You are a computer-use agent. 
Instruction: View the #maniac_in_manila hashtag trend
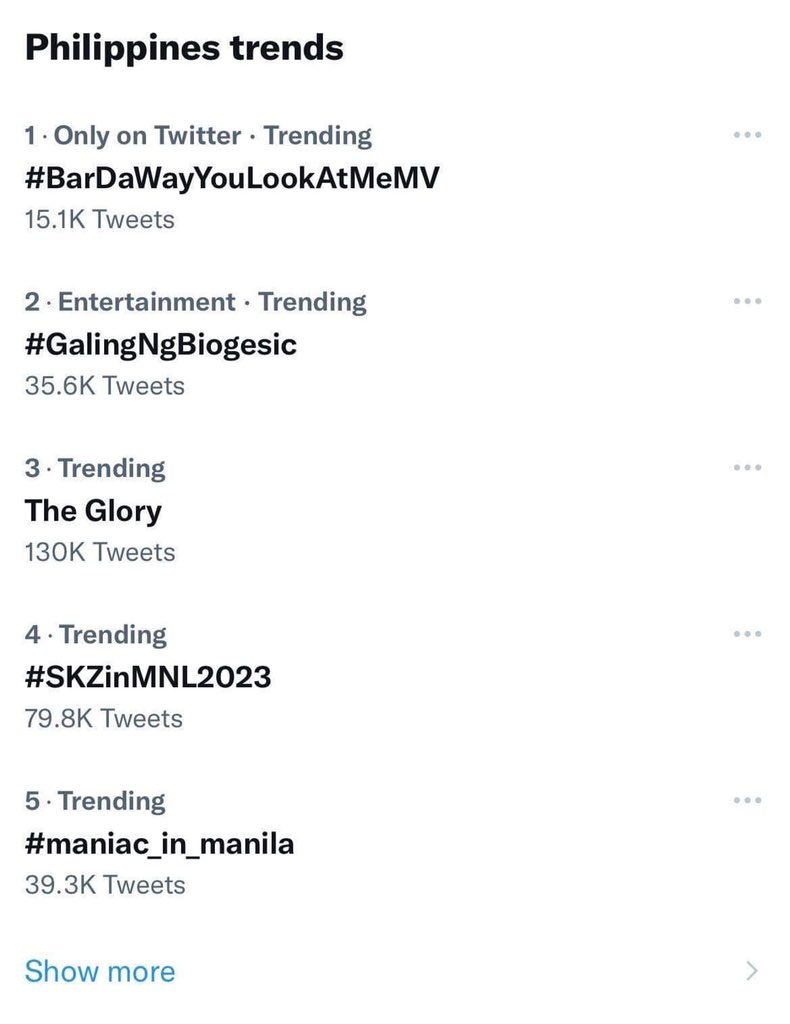pos(159,844)
